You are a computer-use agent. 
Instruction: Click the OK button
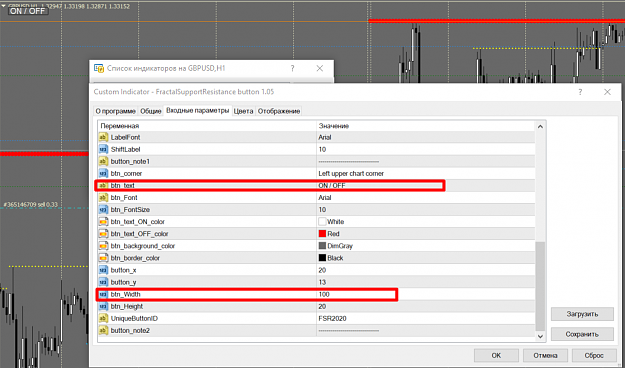click(496, 355)
